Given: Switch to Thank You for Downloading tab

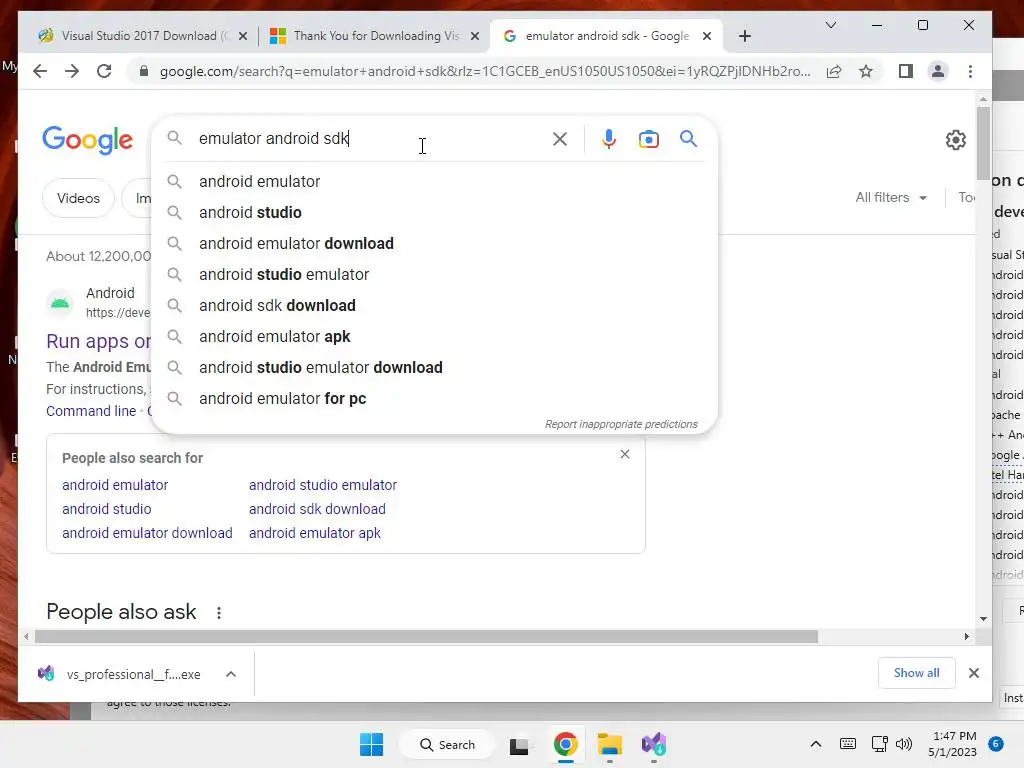Looking at the screenshot, I should click(371, 36).
